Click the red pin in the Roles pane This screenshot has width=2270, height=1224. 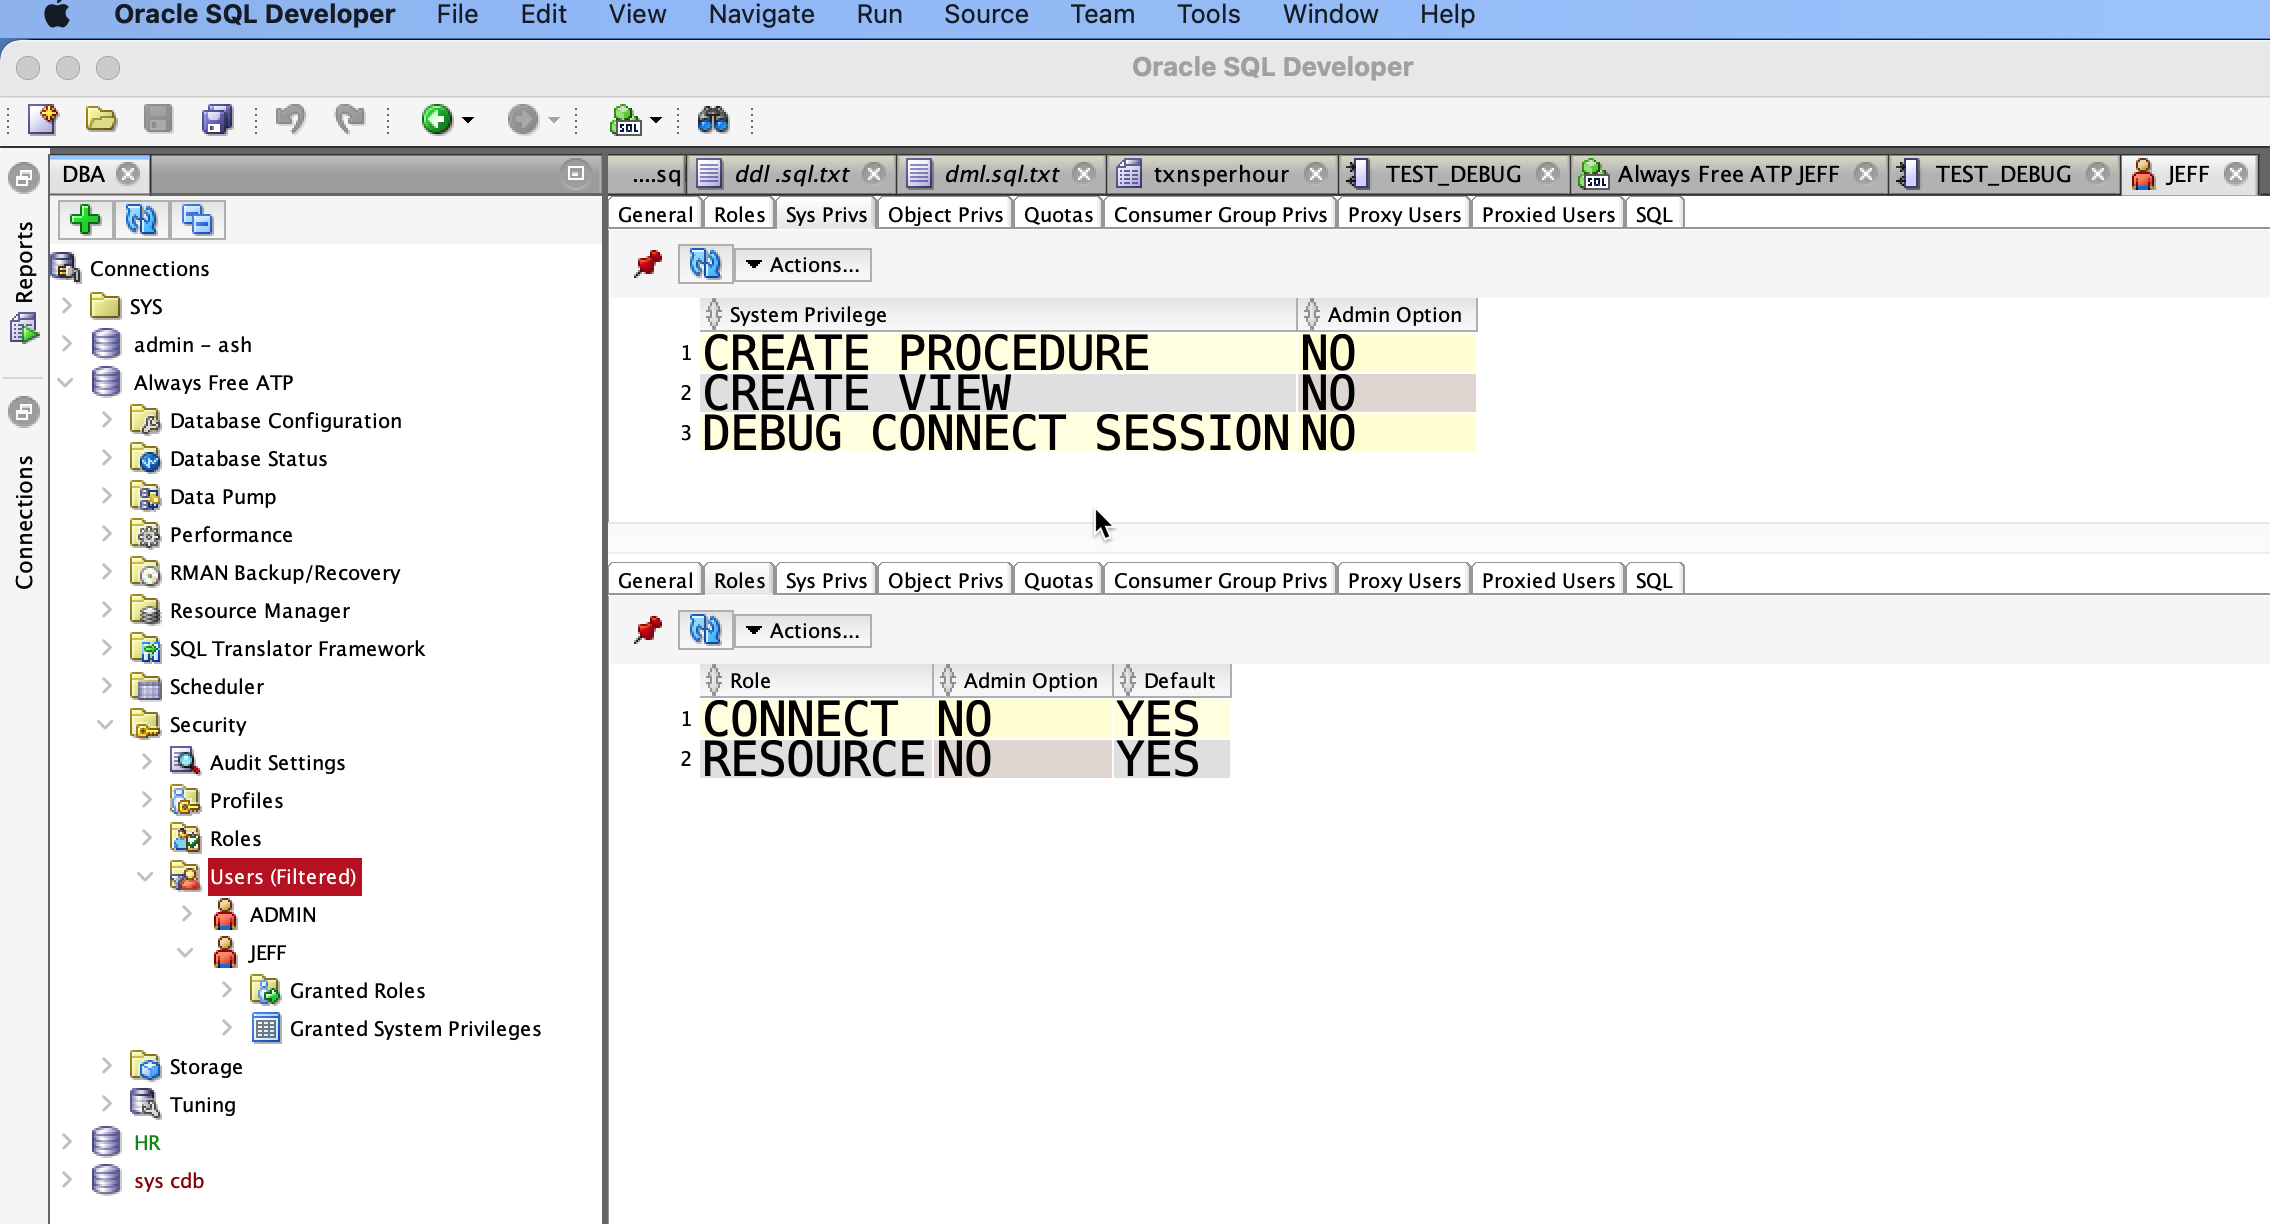tap(647, 631)
